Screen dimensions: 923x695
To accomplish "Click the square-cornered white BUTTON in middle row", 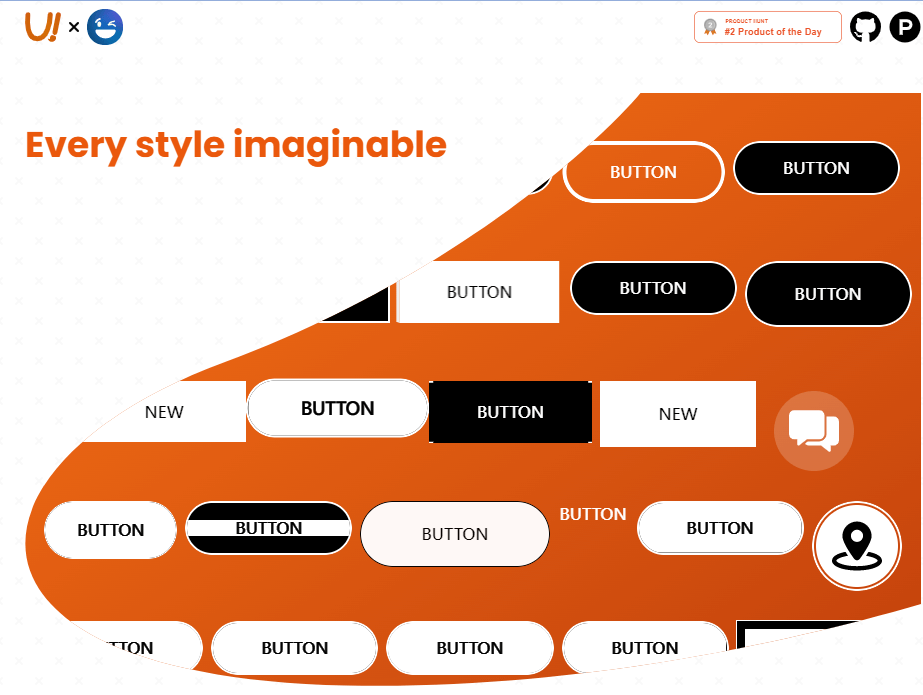I will [478, 292].
